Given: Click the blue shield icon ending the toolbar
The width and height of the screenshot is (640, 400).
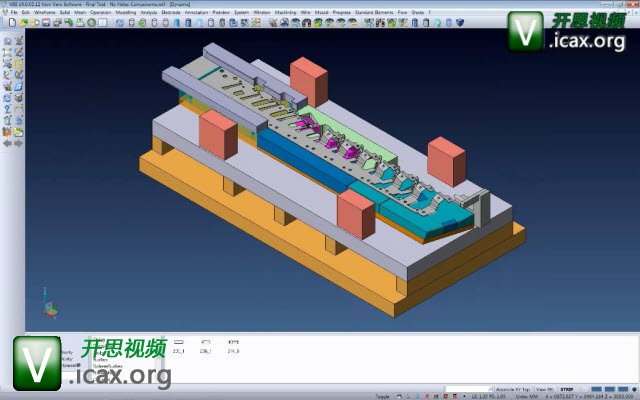Looking at the screenshot, I should tap(460, 22).
